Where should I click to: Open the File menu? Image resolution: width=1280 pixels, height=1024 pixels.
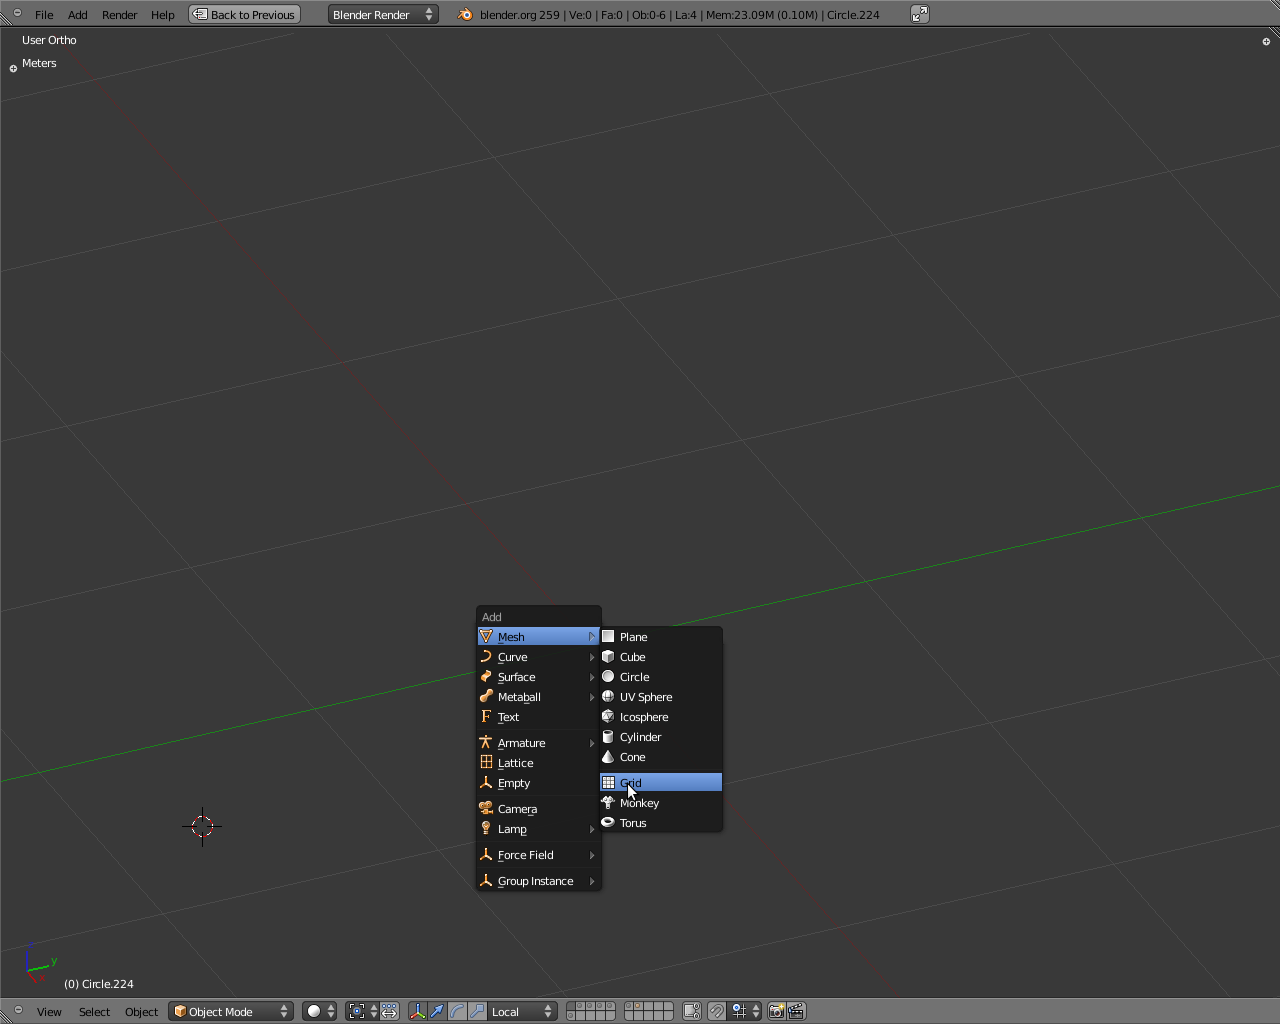[x=44, y=15]
